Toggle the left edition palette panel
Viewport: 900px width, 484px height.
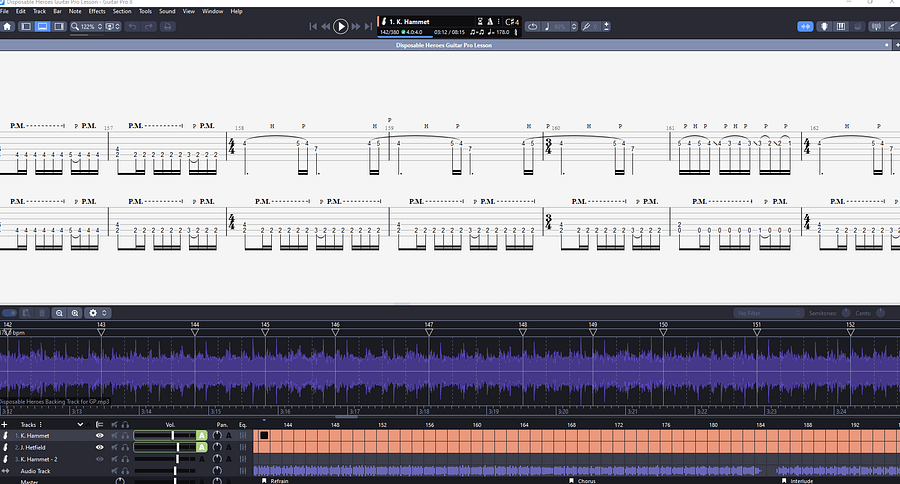click(26, 26)
